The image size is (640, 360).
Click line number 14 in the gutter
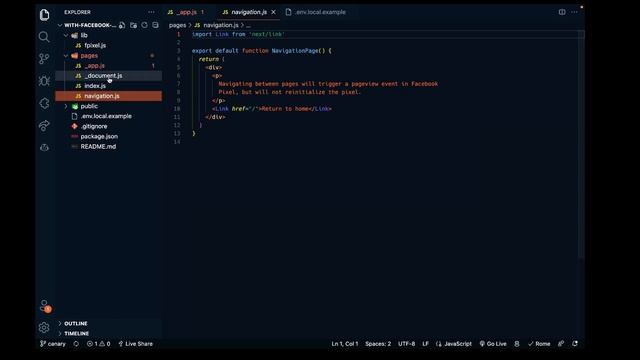coord(177,142)
